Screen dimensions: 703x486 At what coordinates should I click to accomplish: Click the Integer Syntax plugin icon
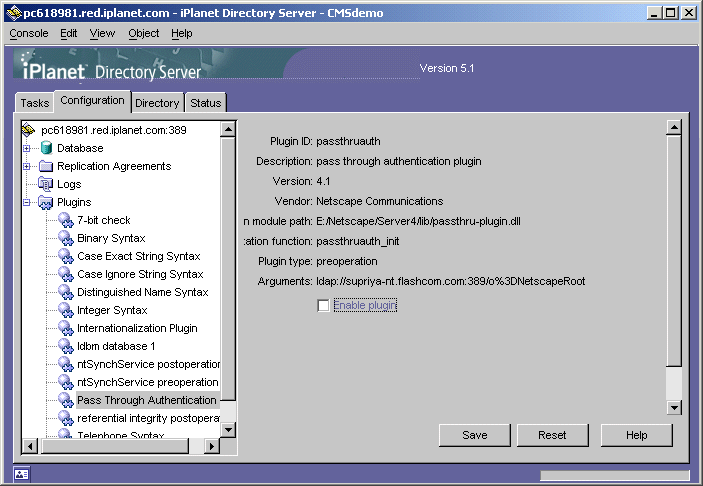66,310
